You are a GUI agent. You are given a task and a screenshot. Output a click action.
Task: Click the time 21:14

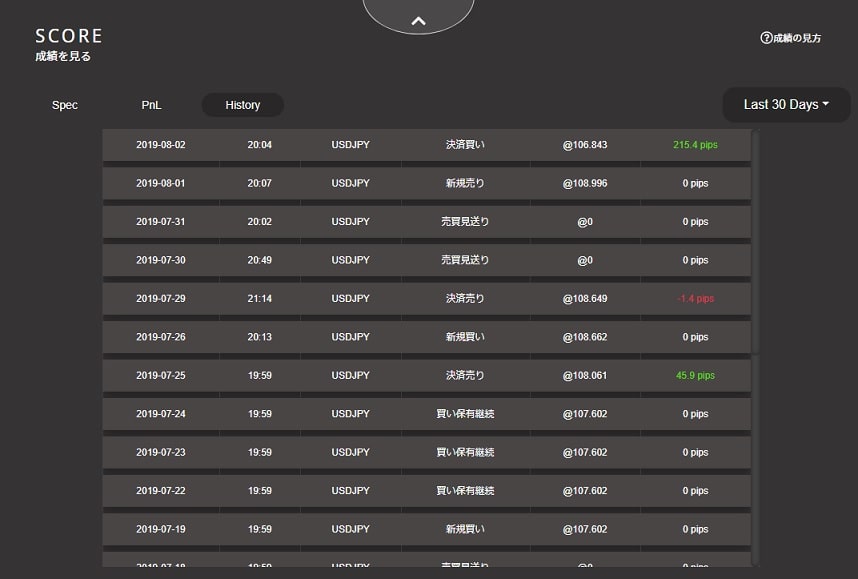coord(259,299)
